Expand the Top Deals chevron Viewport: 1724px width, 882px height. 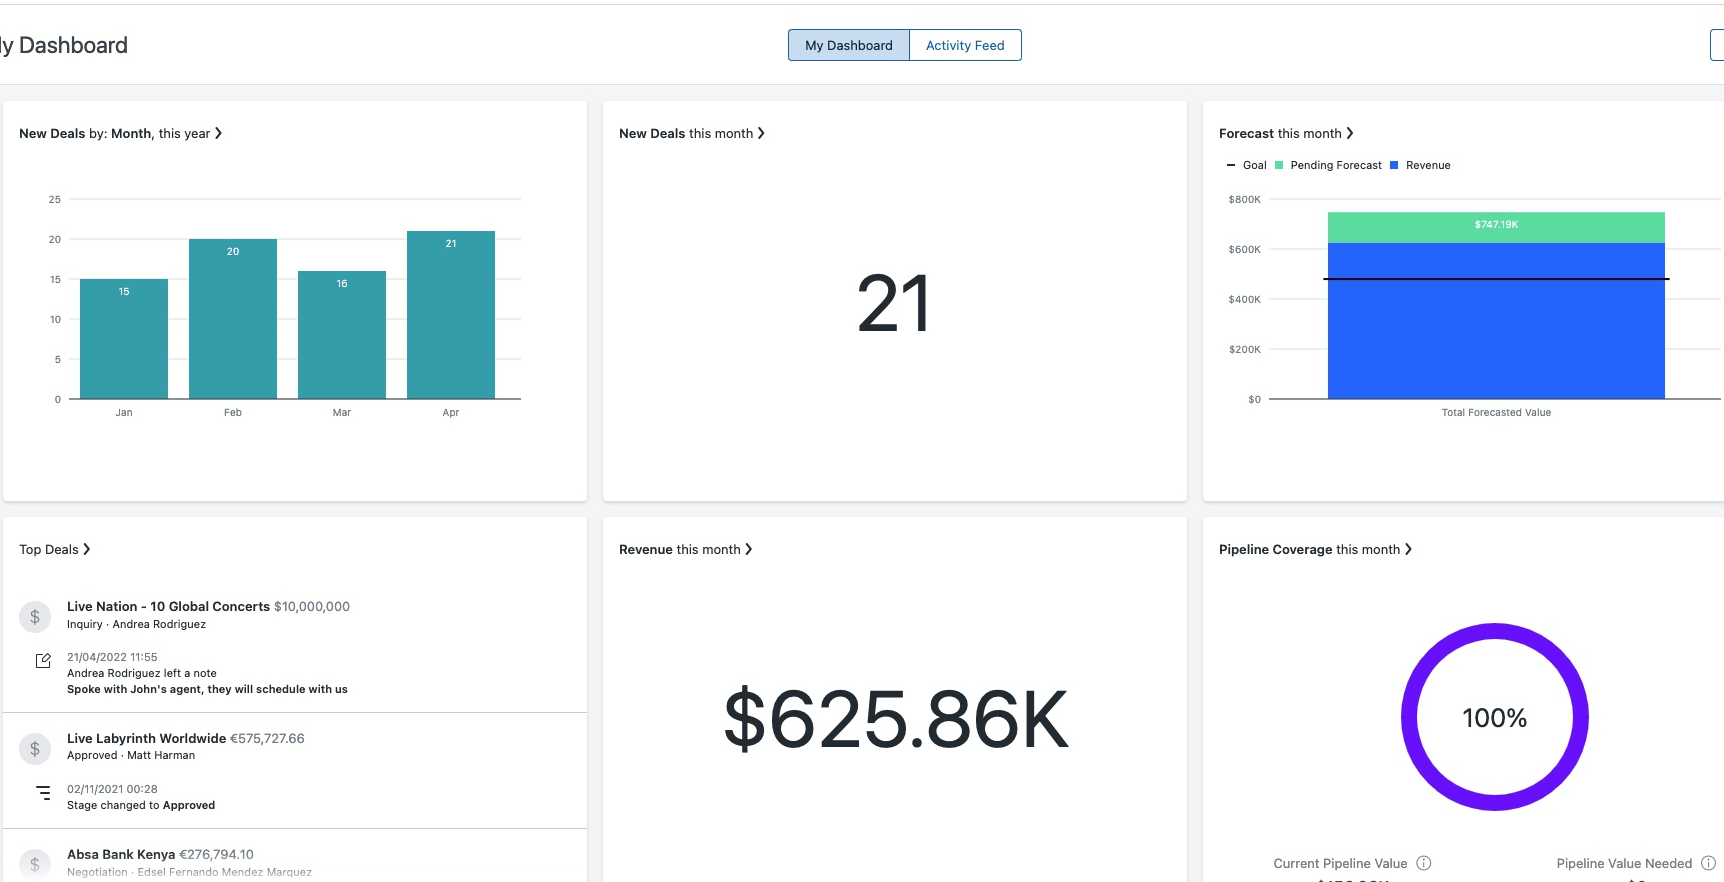tap(87, 549)
